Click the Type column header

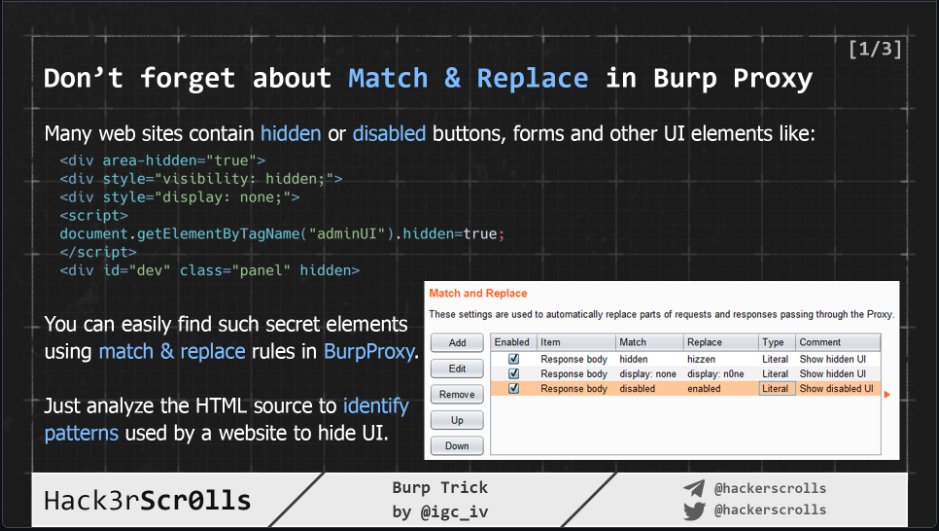[777, 342]
